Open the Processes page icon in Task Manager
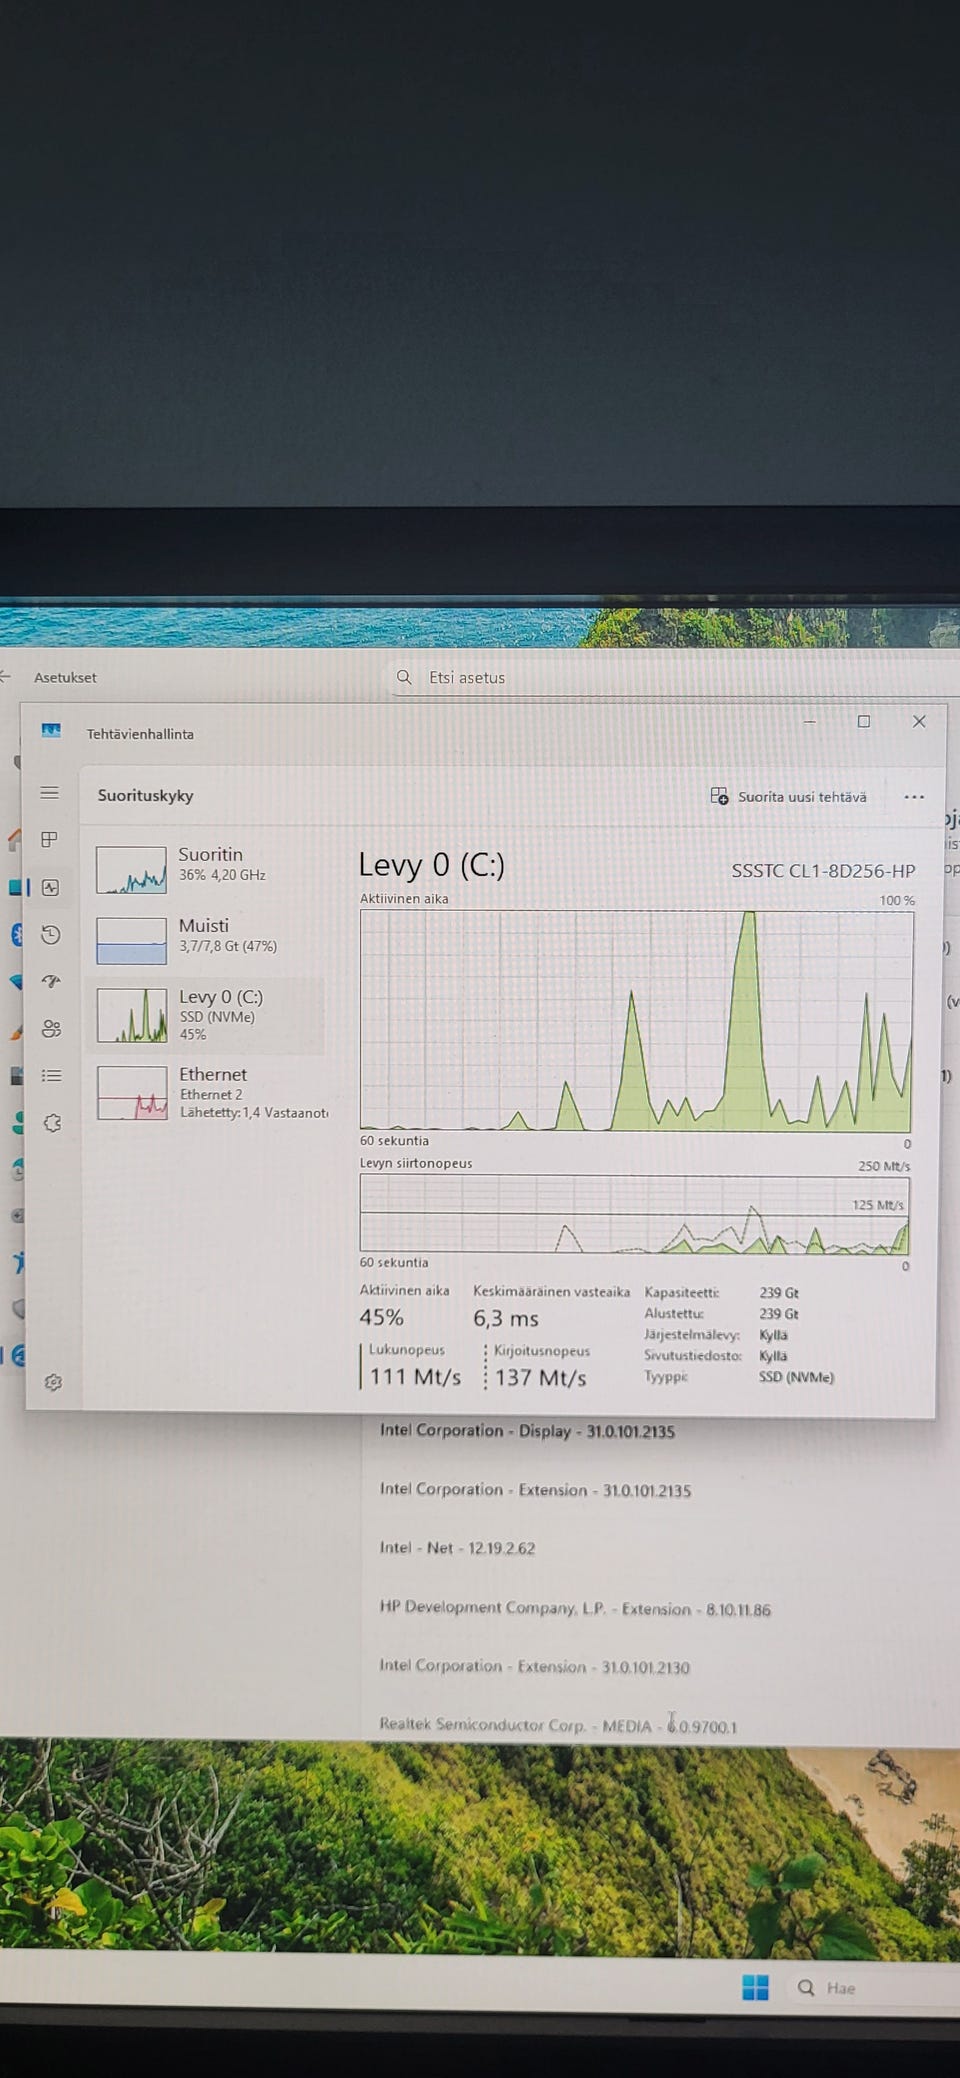Image resolution: width=960 pixels, height=2078 pixels. click(49, 839)
